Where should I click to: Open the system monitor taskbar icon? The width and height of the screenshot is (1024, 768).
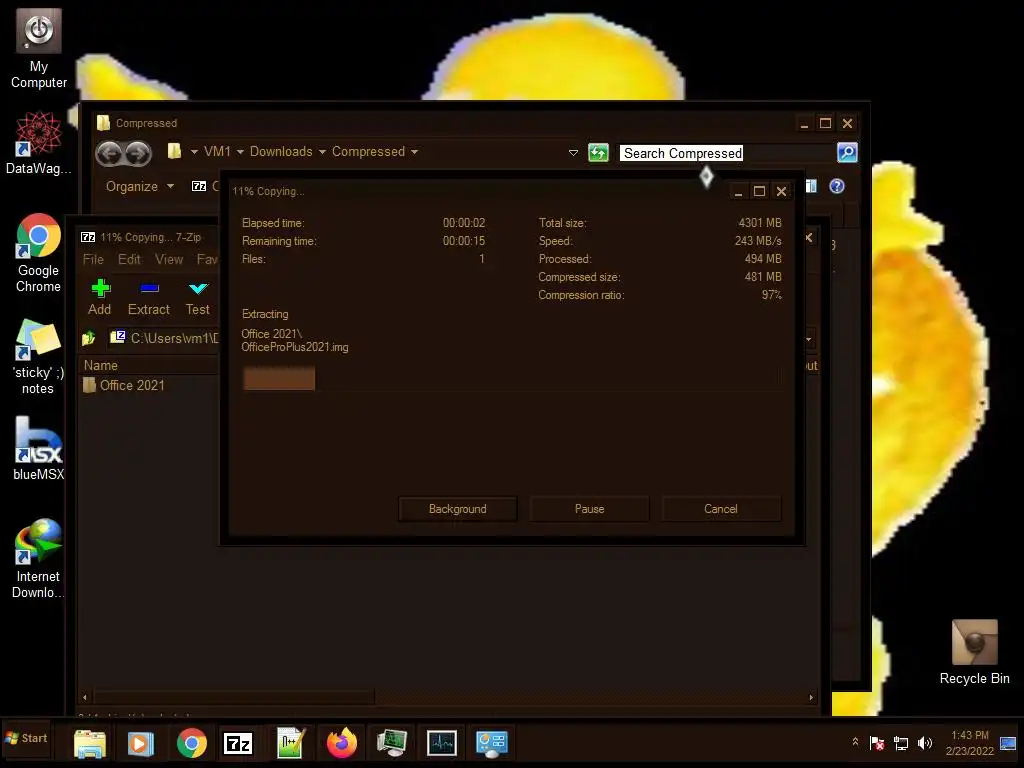pyautogui.click(x=442, y=743)
